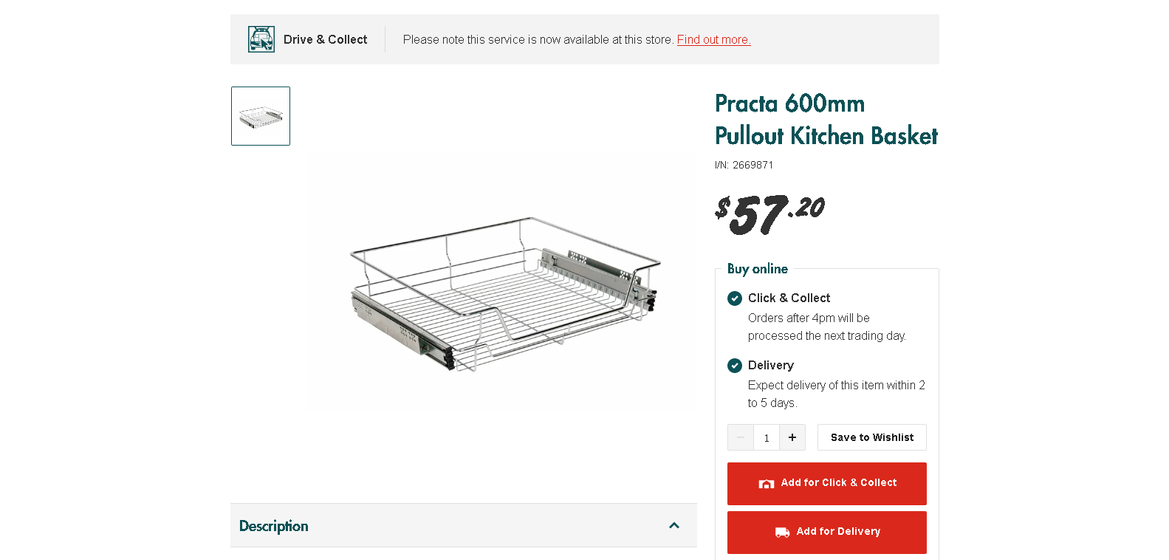Screen dimensions: 1169x560
Task: Click the $57.20 price
Action: pyautogui.click(x=770, y=212)
